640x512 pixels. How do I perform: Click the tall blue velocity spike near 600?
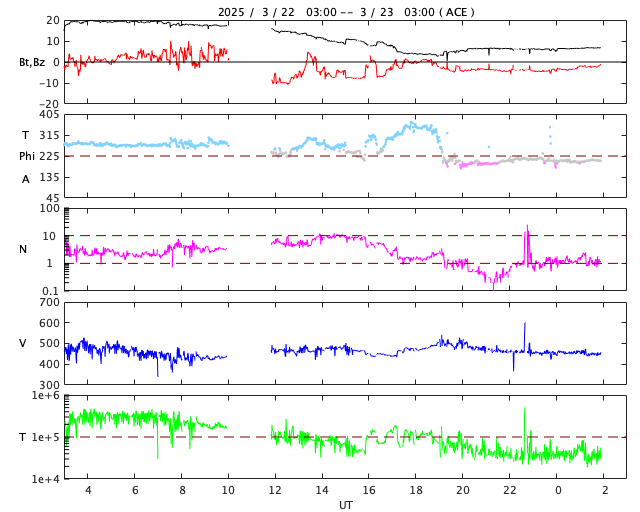pyautogui.click(x=525, y=335)
